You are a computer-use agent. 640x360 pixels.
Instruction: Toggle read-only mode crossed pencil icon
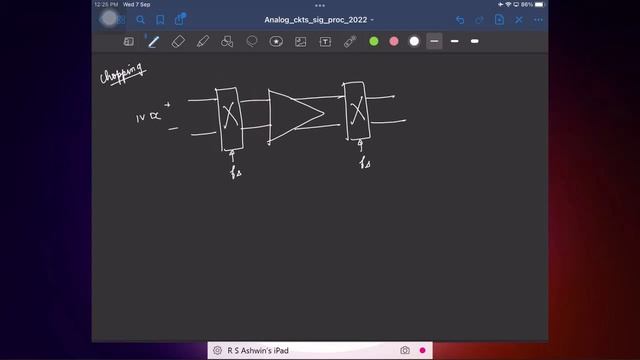click(518, 20)
